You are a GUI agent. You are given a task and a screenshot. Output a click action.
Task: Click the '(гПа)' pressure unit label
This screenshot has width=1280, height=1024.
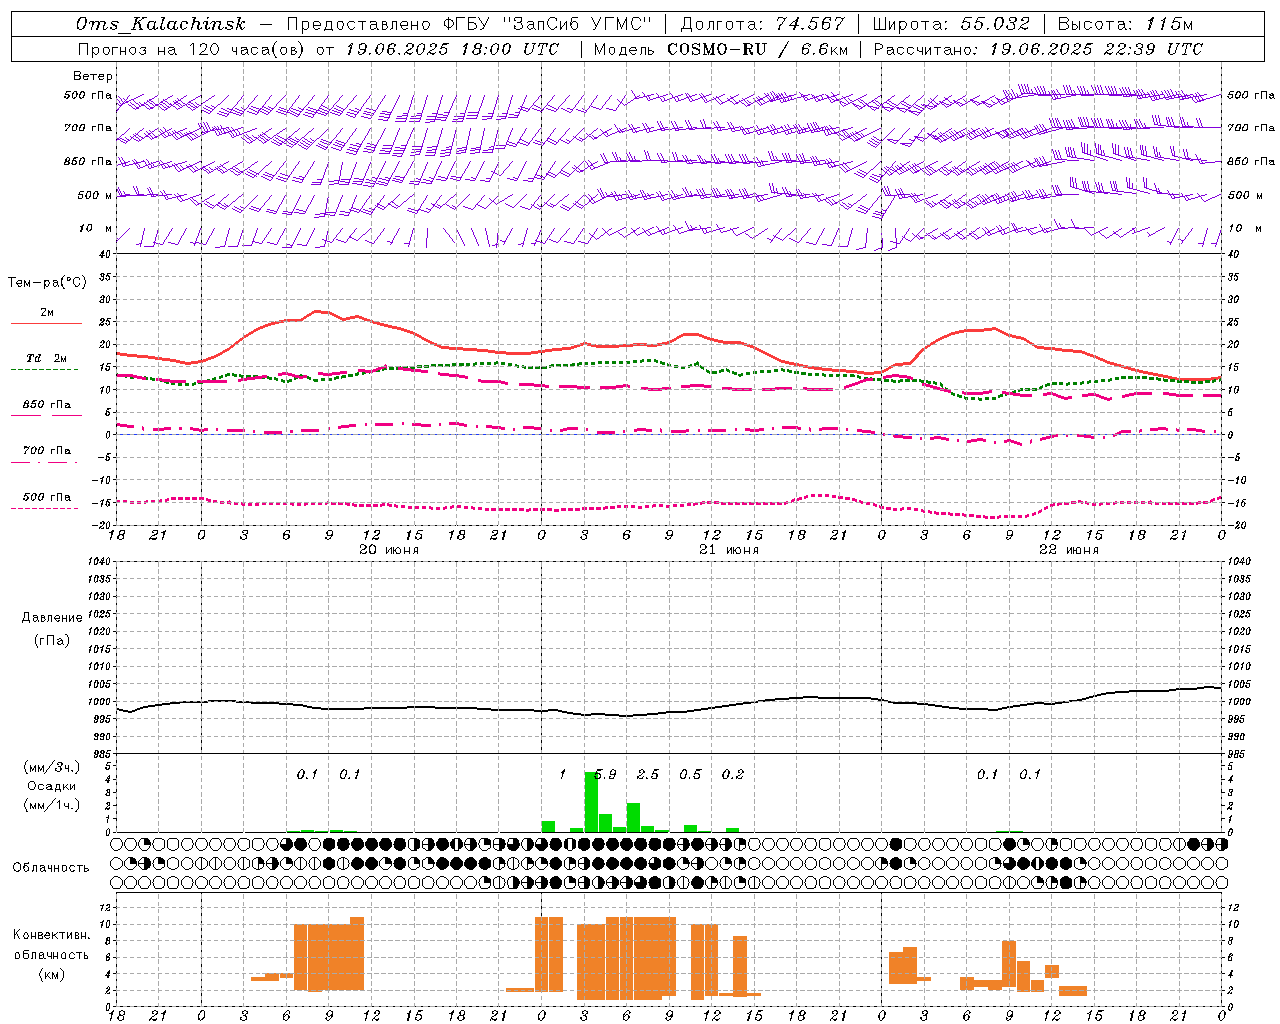[52, 640]
